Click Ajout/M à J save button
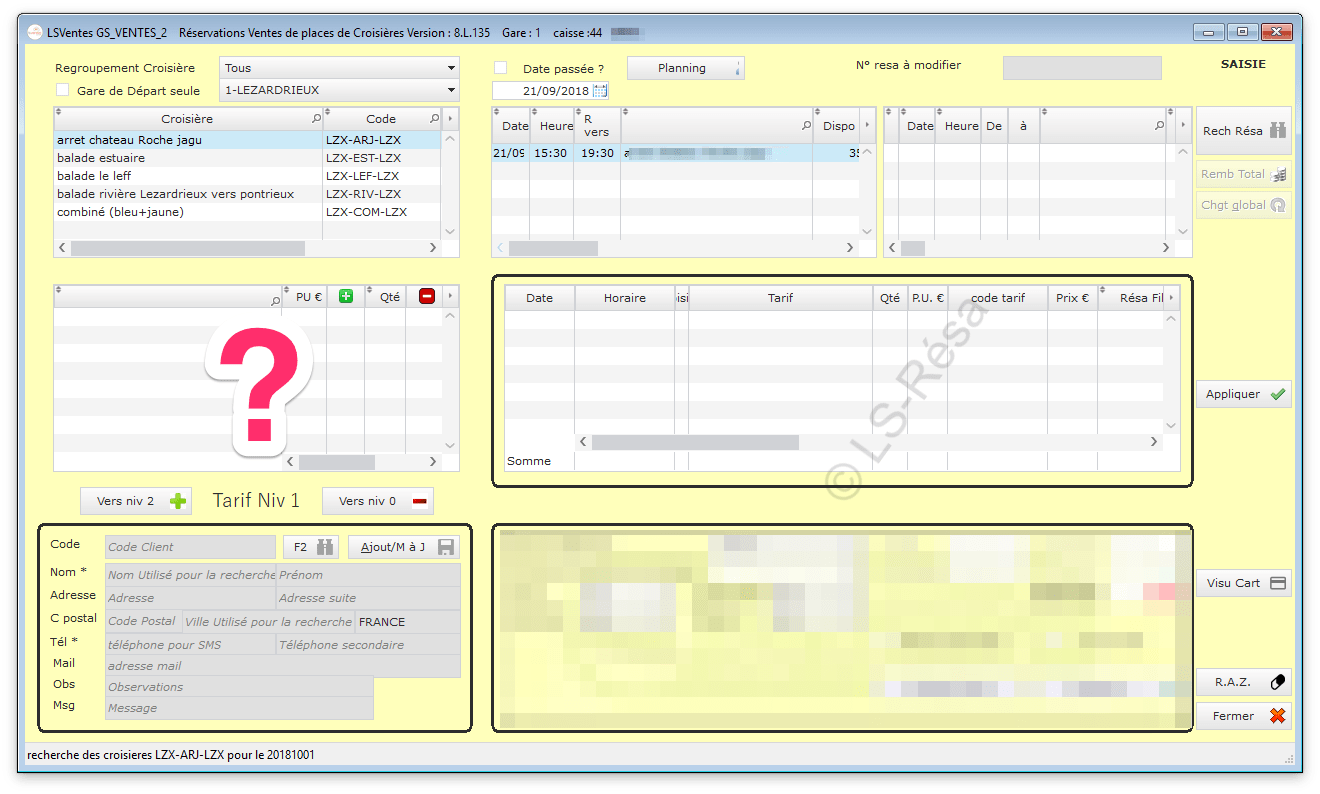1320x794 pixels. point(406,547)
